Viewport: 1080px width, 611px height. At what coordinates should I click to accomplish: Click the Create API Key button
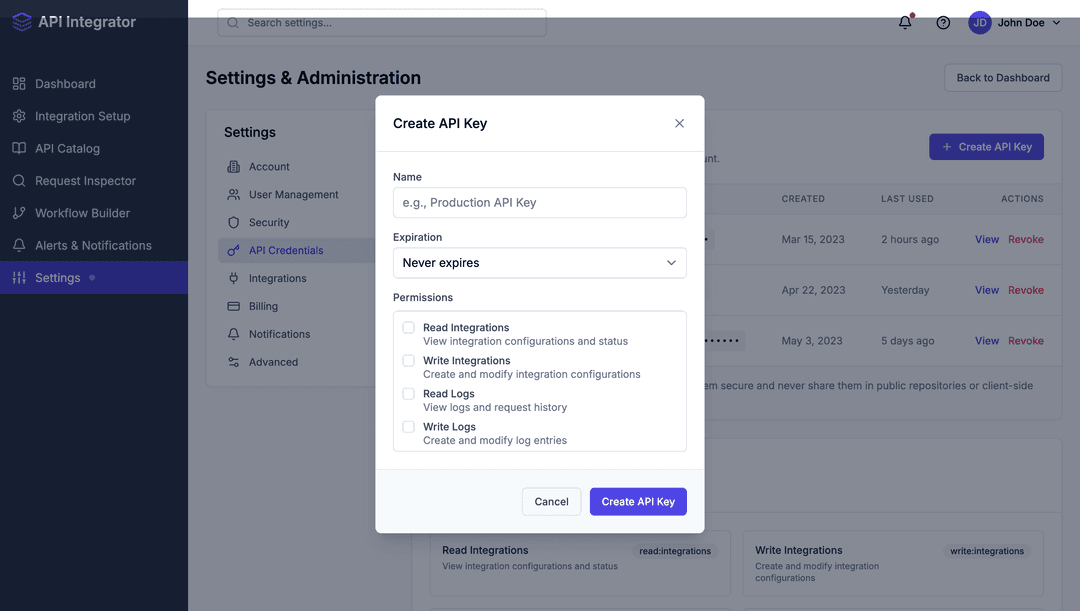(x=638, y=501)
